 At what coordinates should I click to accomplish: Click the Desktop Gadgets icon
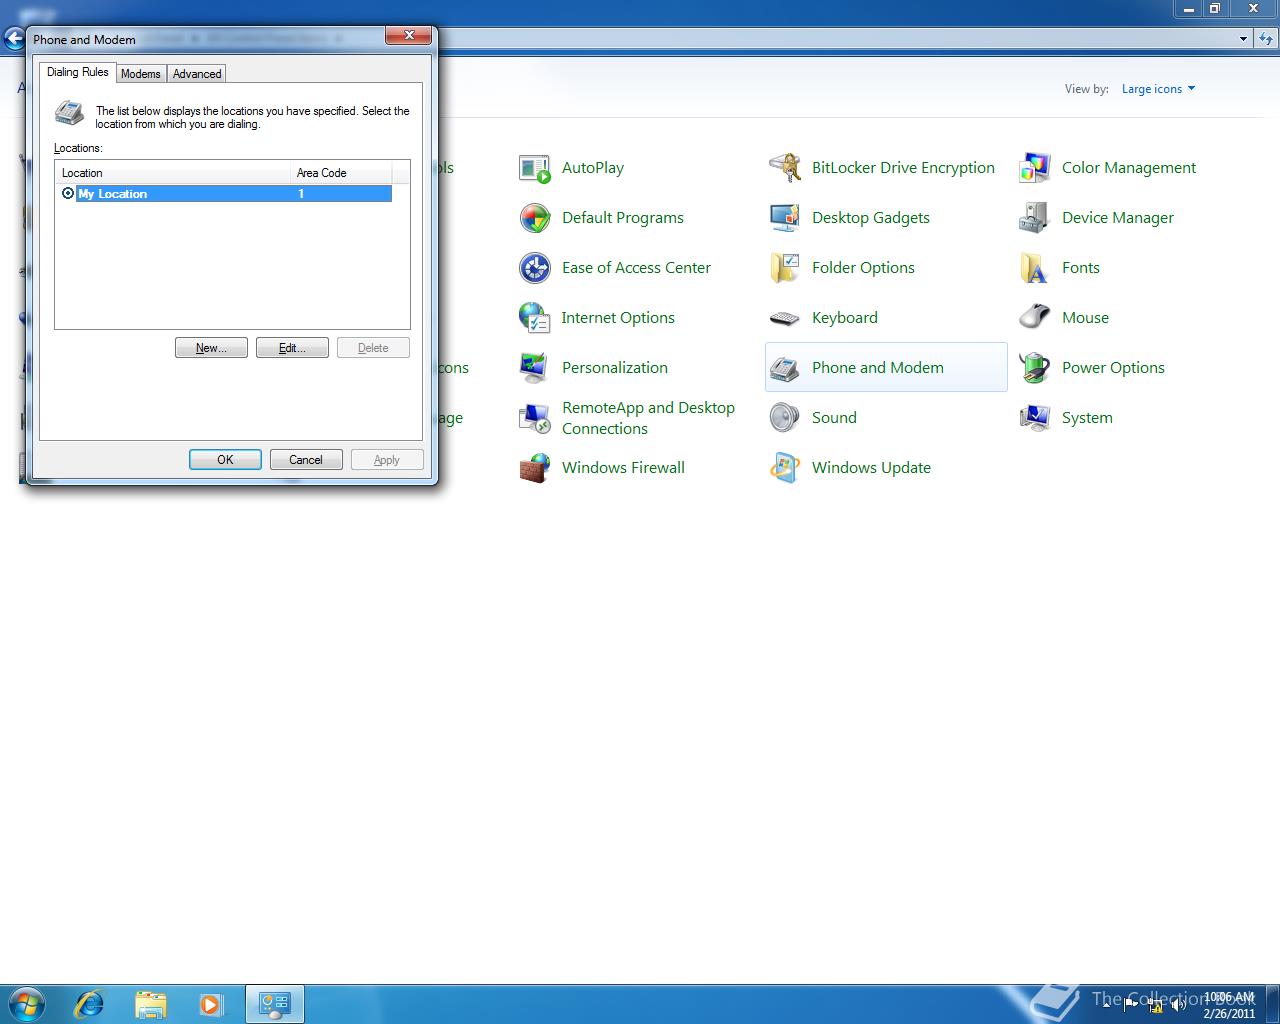[x=785, y=218]
